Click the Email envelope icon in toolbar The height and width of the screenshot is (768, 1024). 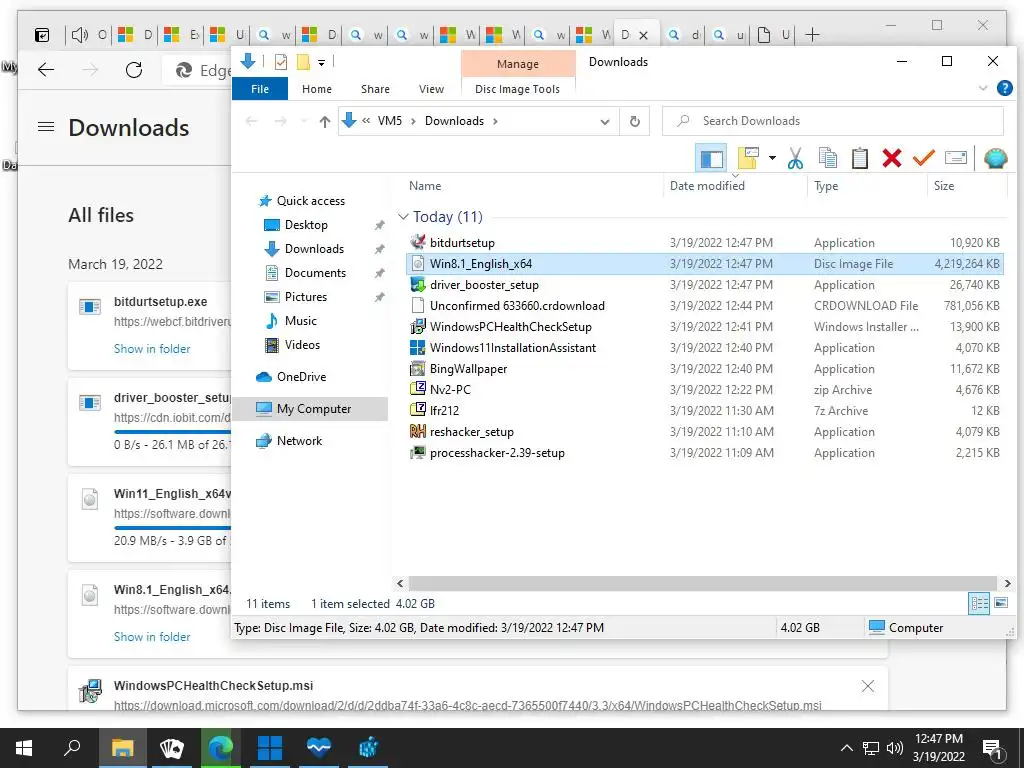[955, 159]
